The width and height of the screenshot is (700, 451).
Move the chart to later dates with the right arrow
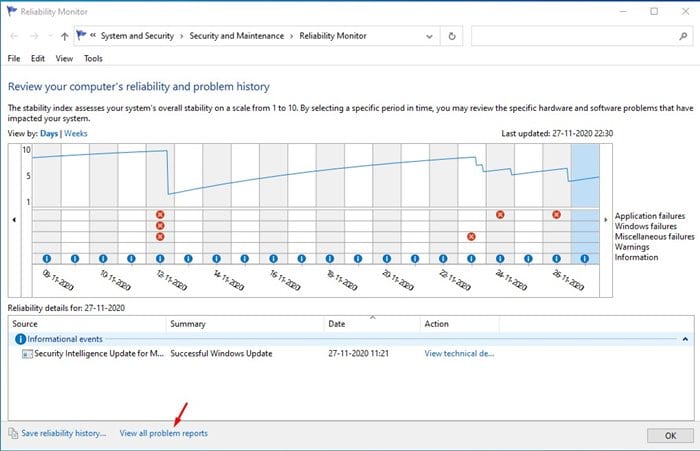606,220
